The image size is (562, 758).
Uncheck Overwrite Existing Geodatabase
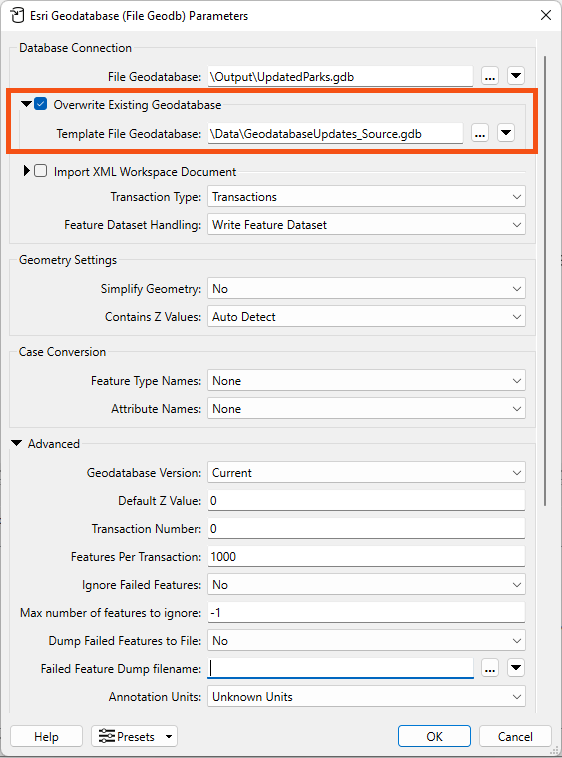coord(41,104)
